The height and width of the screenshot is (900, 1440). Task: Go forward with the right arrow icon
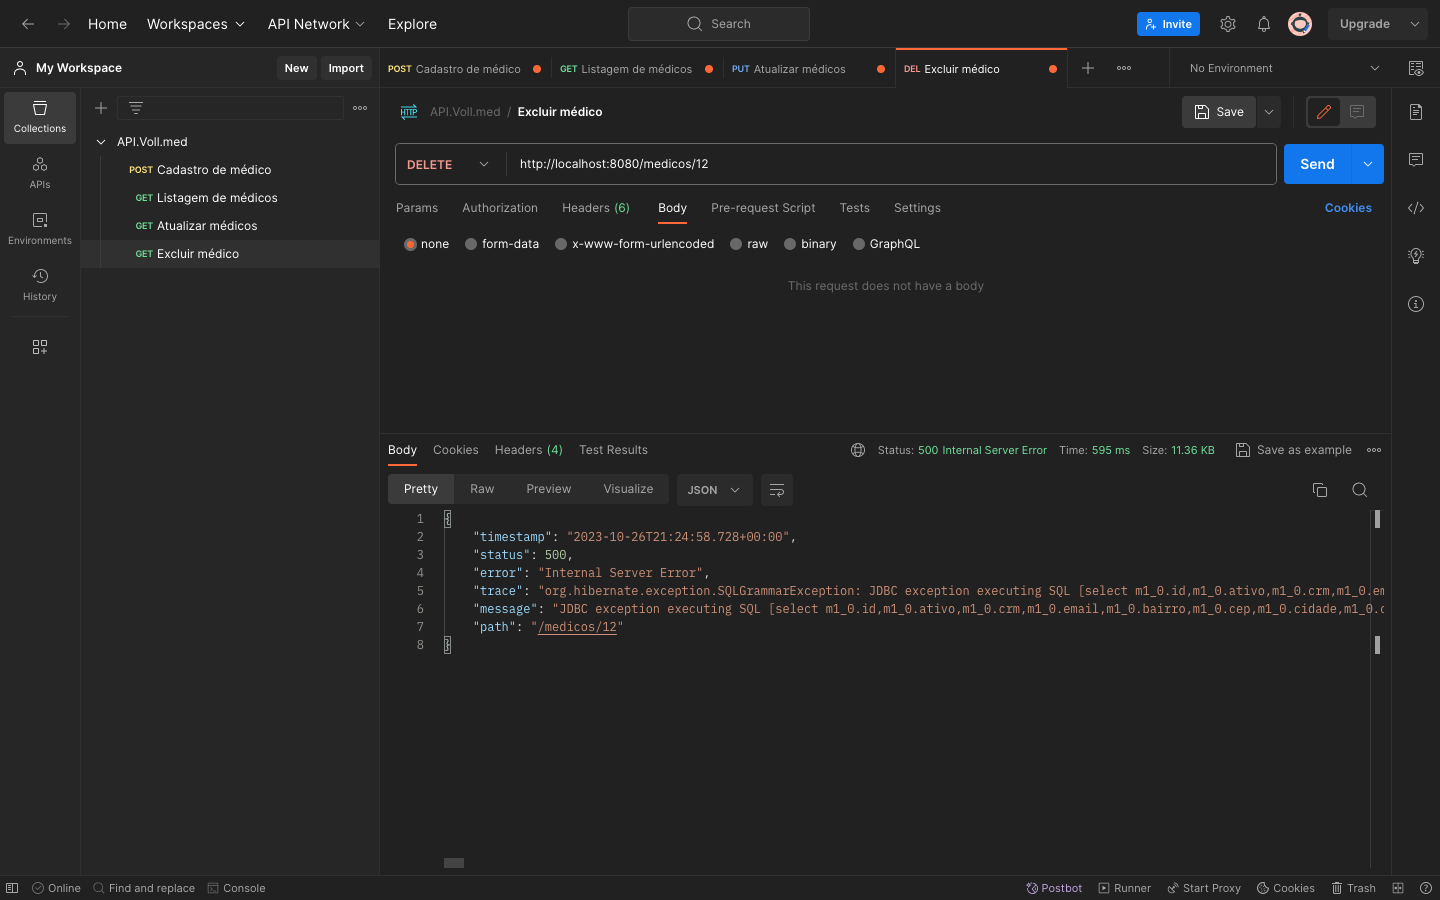pyautogui.click(x=63, y=24)
